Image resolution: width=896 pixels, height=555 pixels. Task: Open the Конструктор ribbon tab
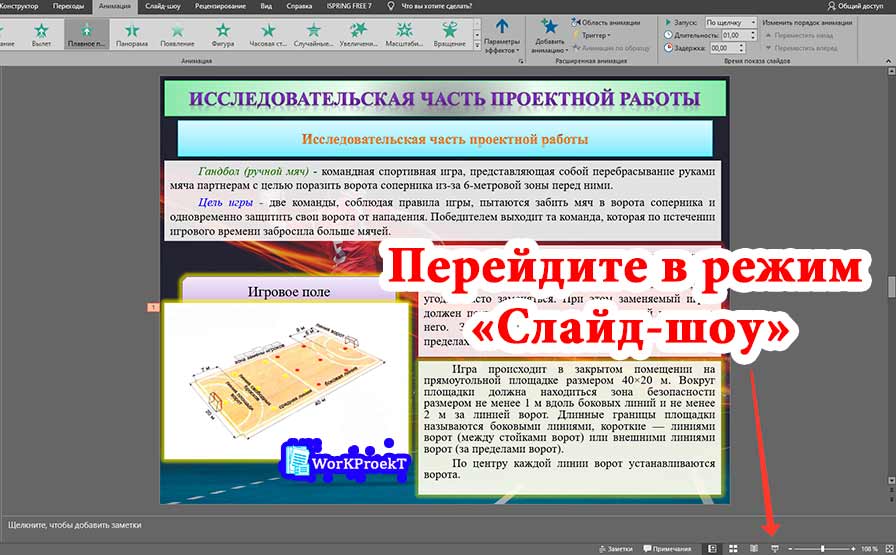[x=19, y=6]
